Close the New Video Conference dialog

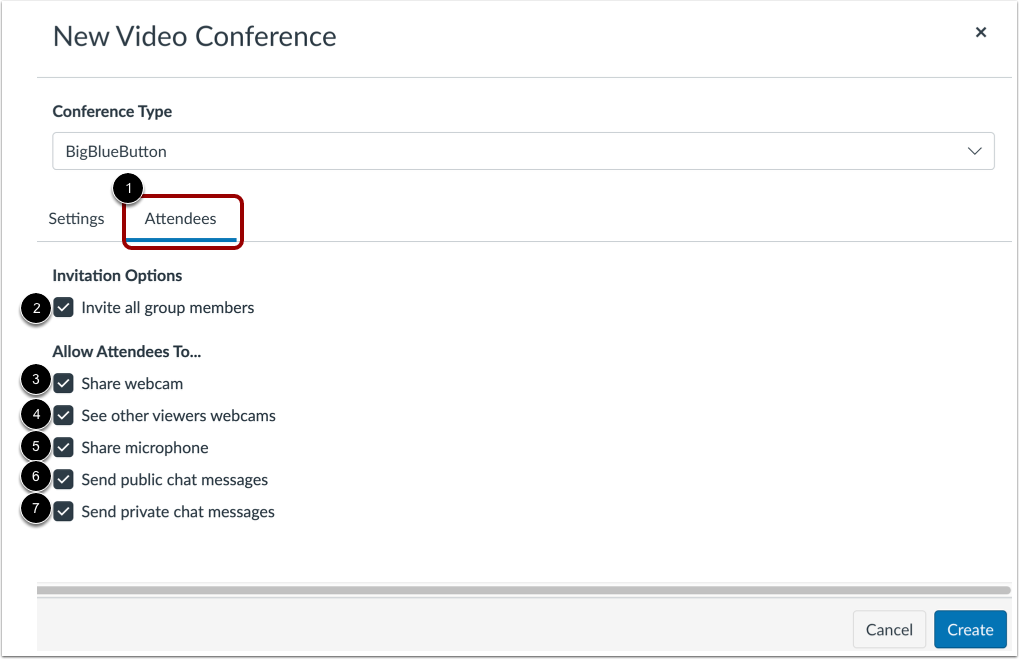pos(980,31)
